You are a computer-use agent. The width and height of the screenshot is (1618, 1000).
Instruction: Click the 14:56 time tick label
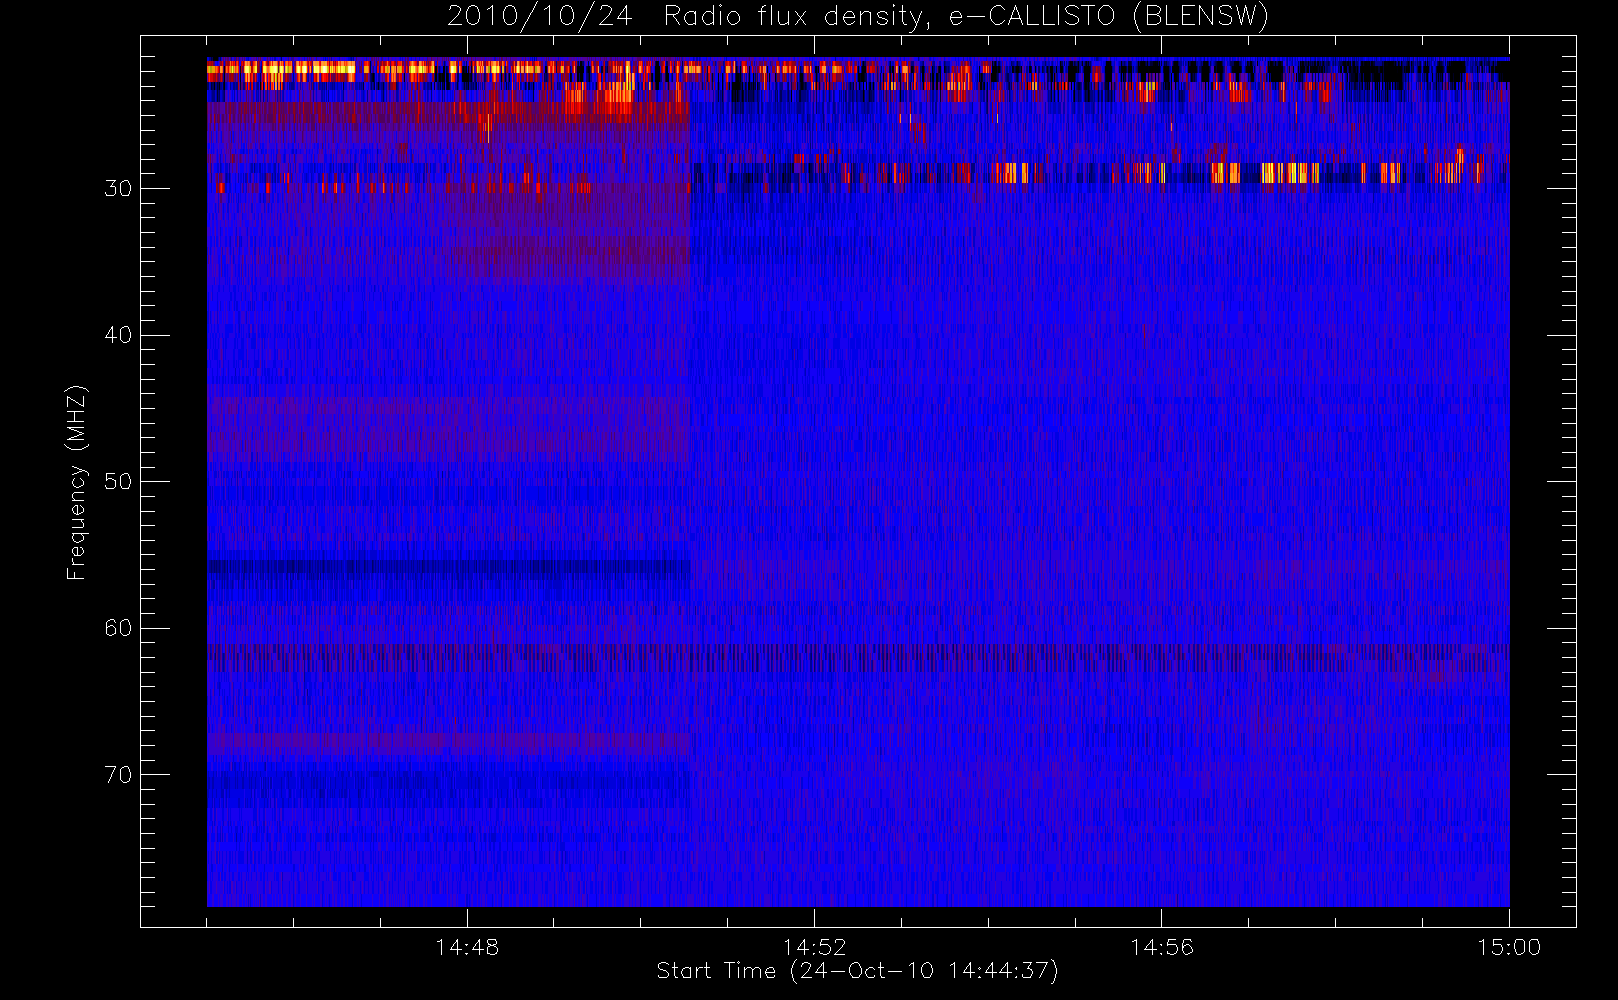1161,947
